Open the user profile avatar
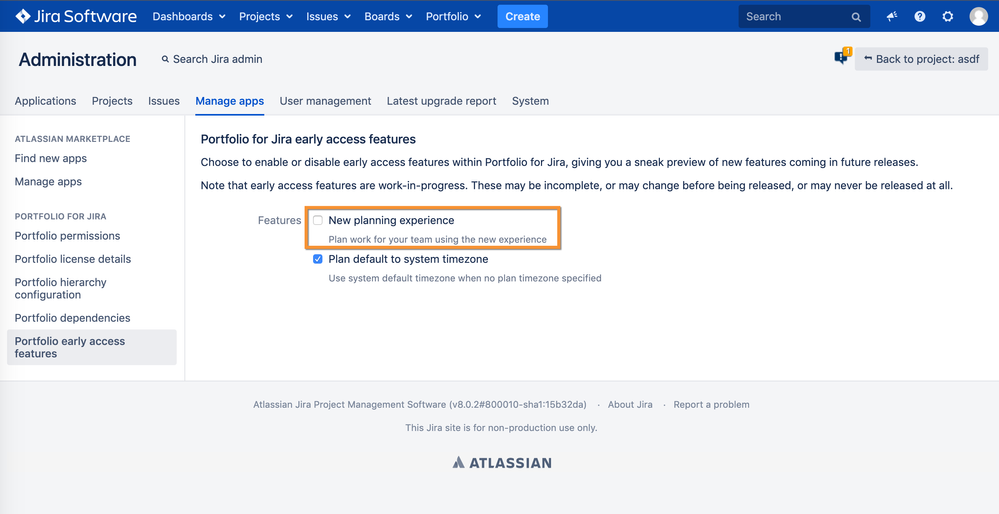Viewport: 999px width, 514px height. 979,17
